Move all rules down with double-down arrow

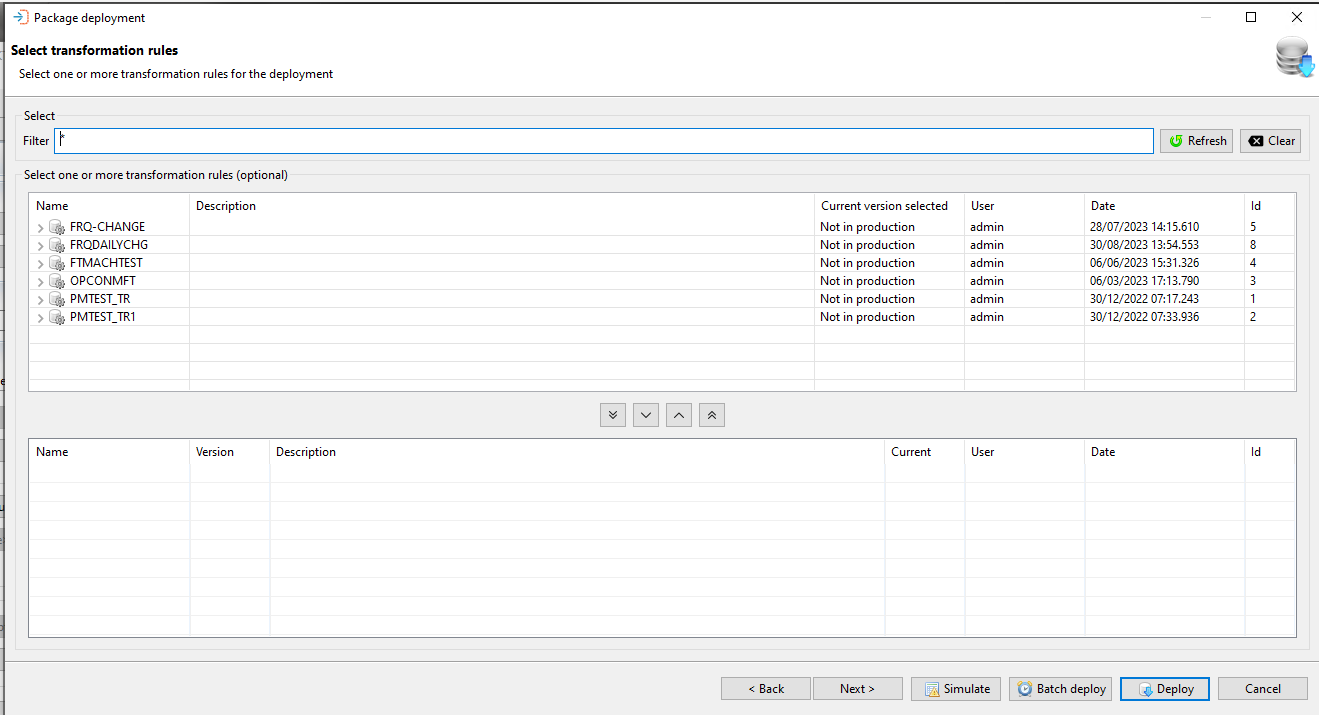[613, 415]
